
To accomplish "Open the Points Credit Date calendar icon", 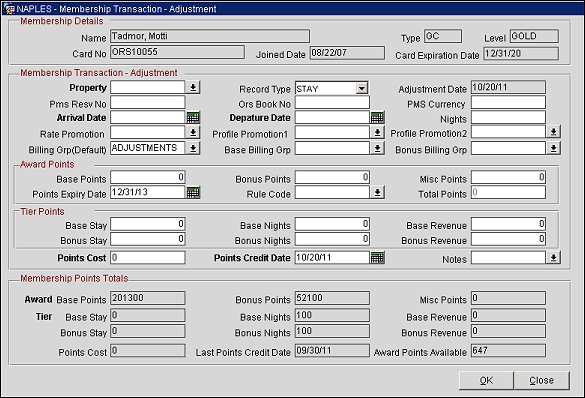I will 377,258.
